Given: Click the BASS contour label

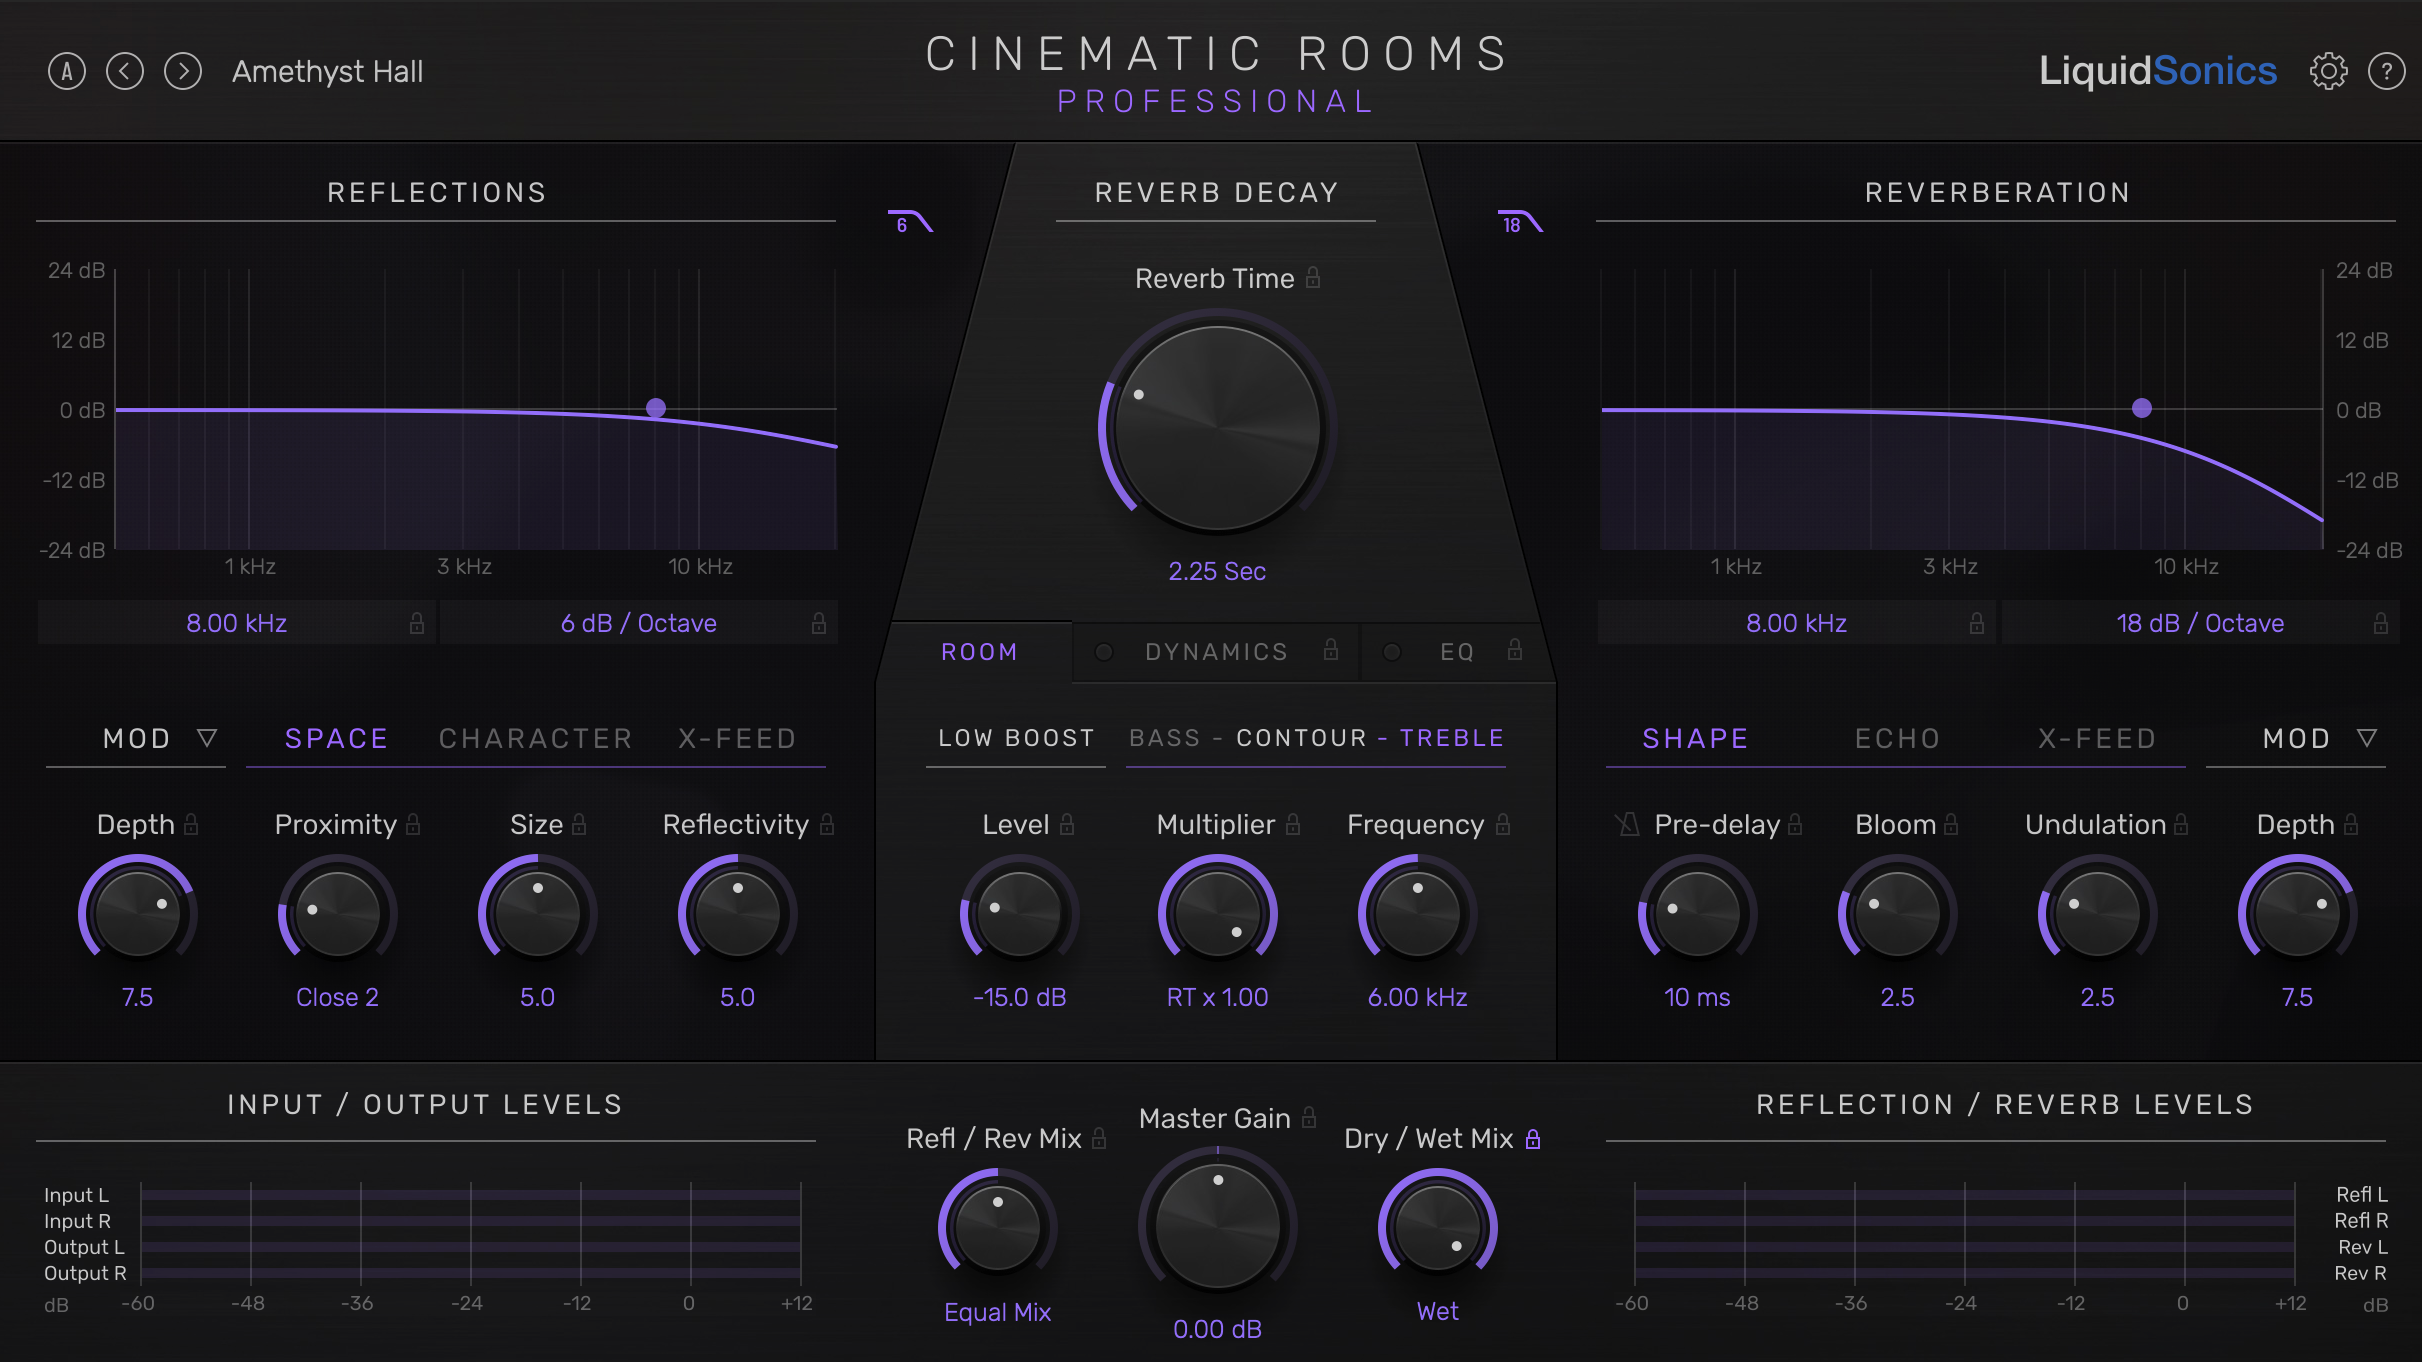Looking at the screenshot, I should click(1164, 738).
